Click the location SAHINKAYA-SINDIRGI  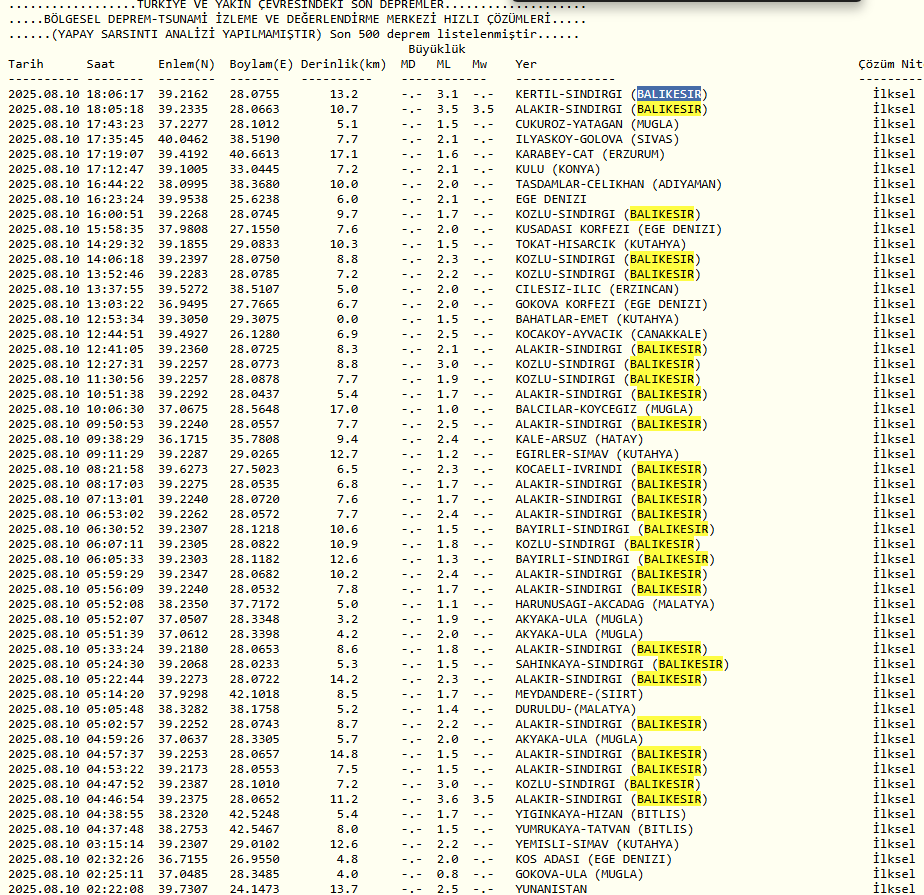click(x=579, y=664)
